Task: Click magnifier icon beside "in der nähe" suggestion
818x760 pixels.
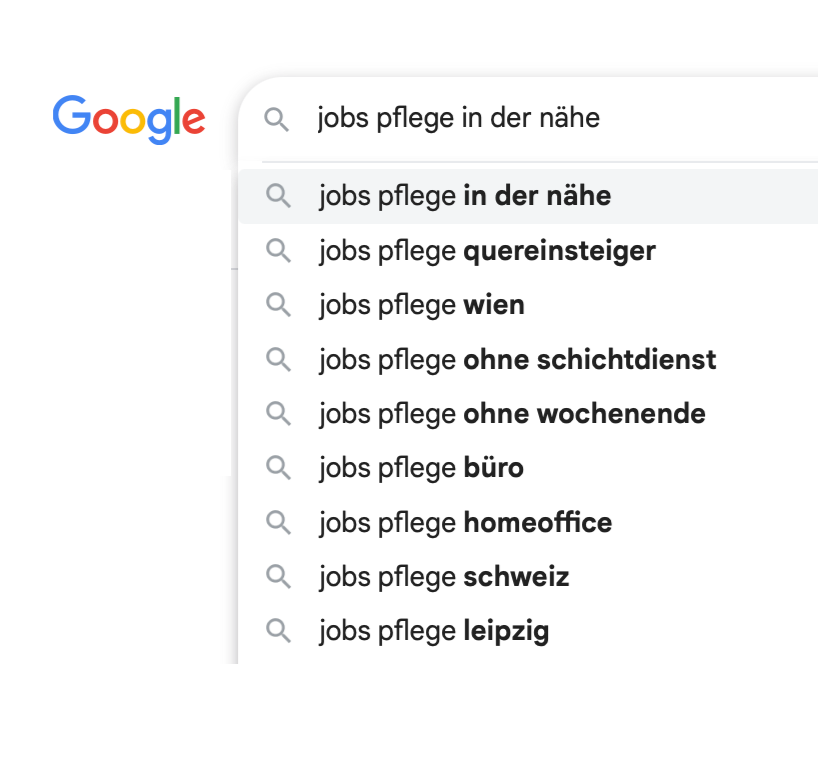Action: [278, 196]
